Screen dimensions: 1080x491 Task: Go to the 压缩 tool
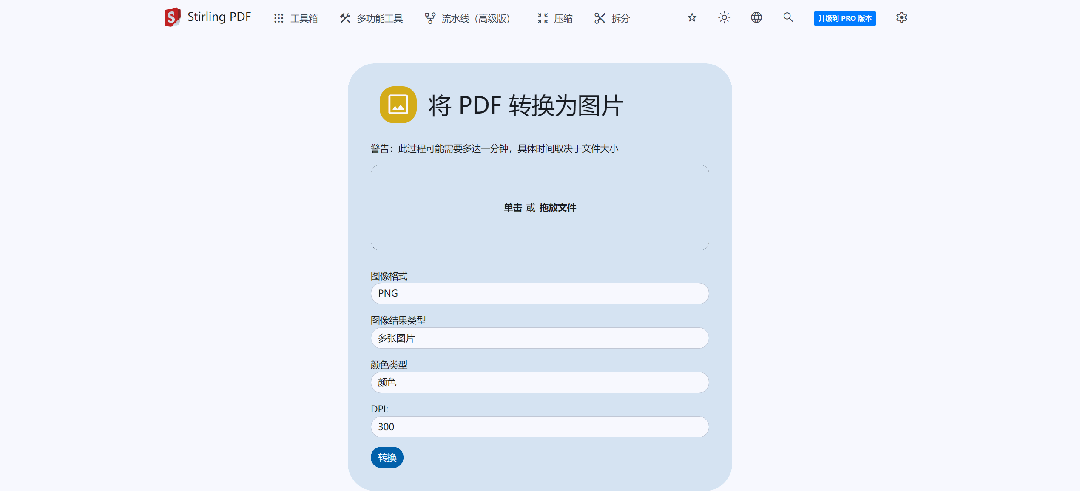coord(554,19)
